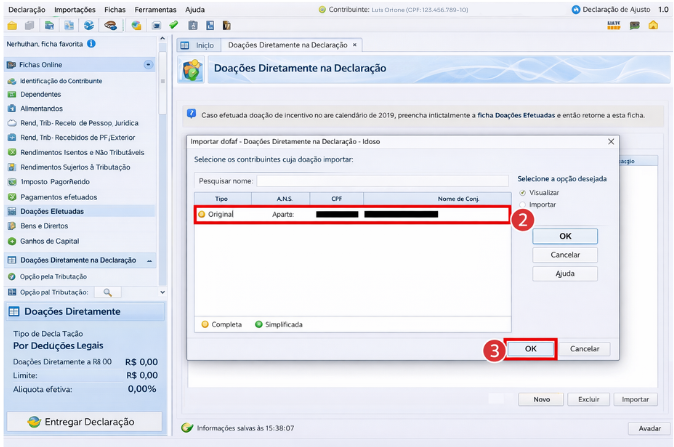
Task: Click the Ajuda button in the dialog
Action: 565,273
